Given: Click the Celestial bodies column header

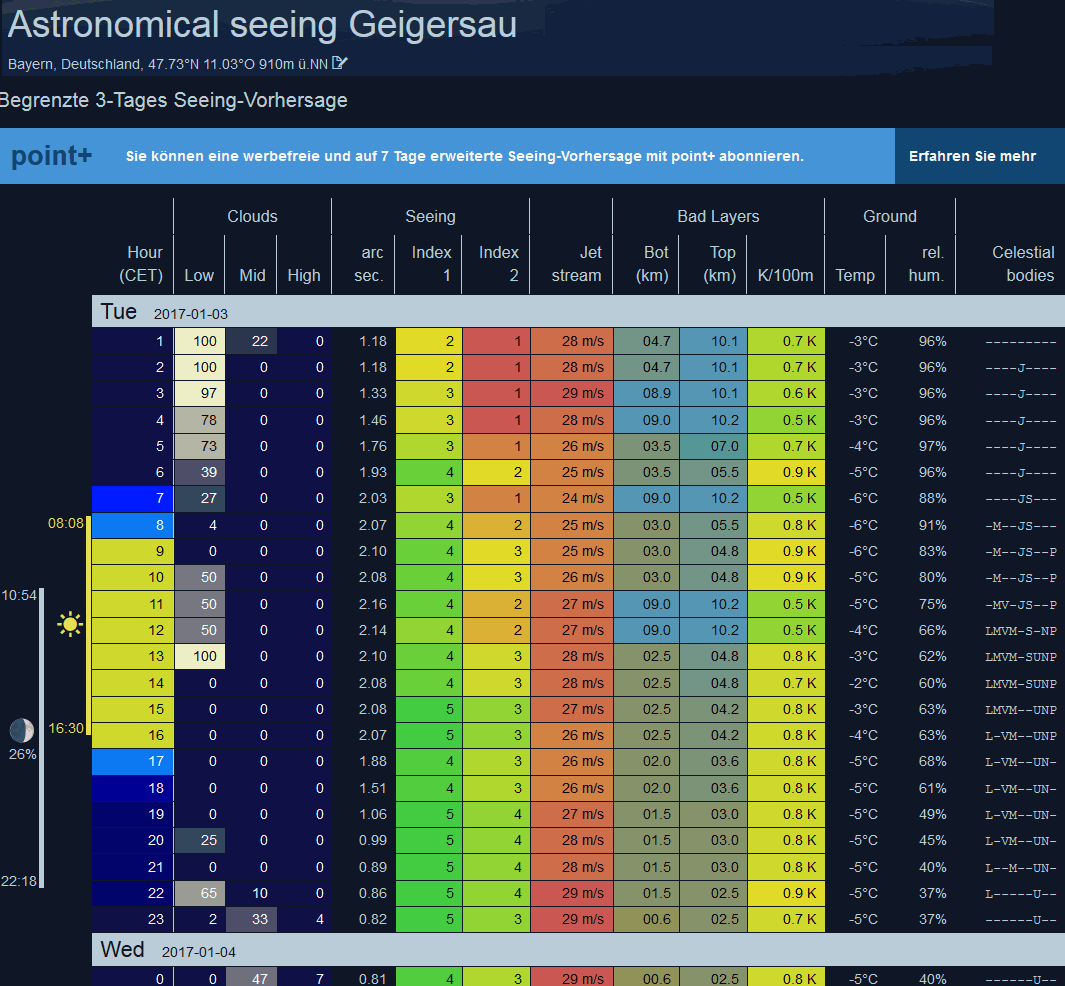Looking at the screenshot, I should 1022,264.
